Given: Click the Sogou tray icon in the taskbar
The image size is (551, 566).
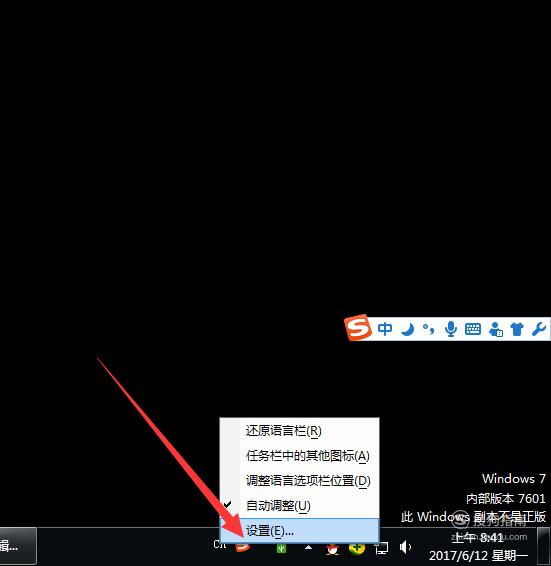Looking at the screenshot, I should (243, 547).
